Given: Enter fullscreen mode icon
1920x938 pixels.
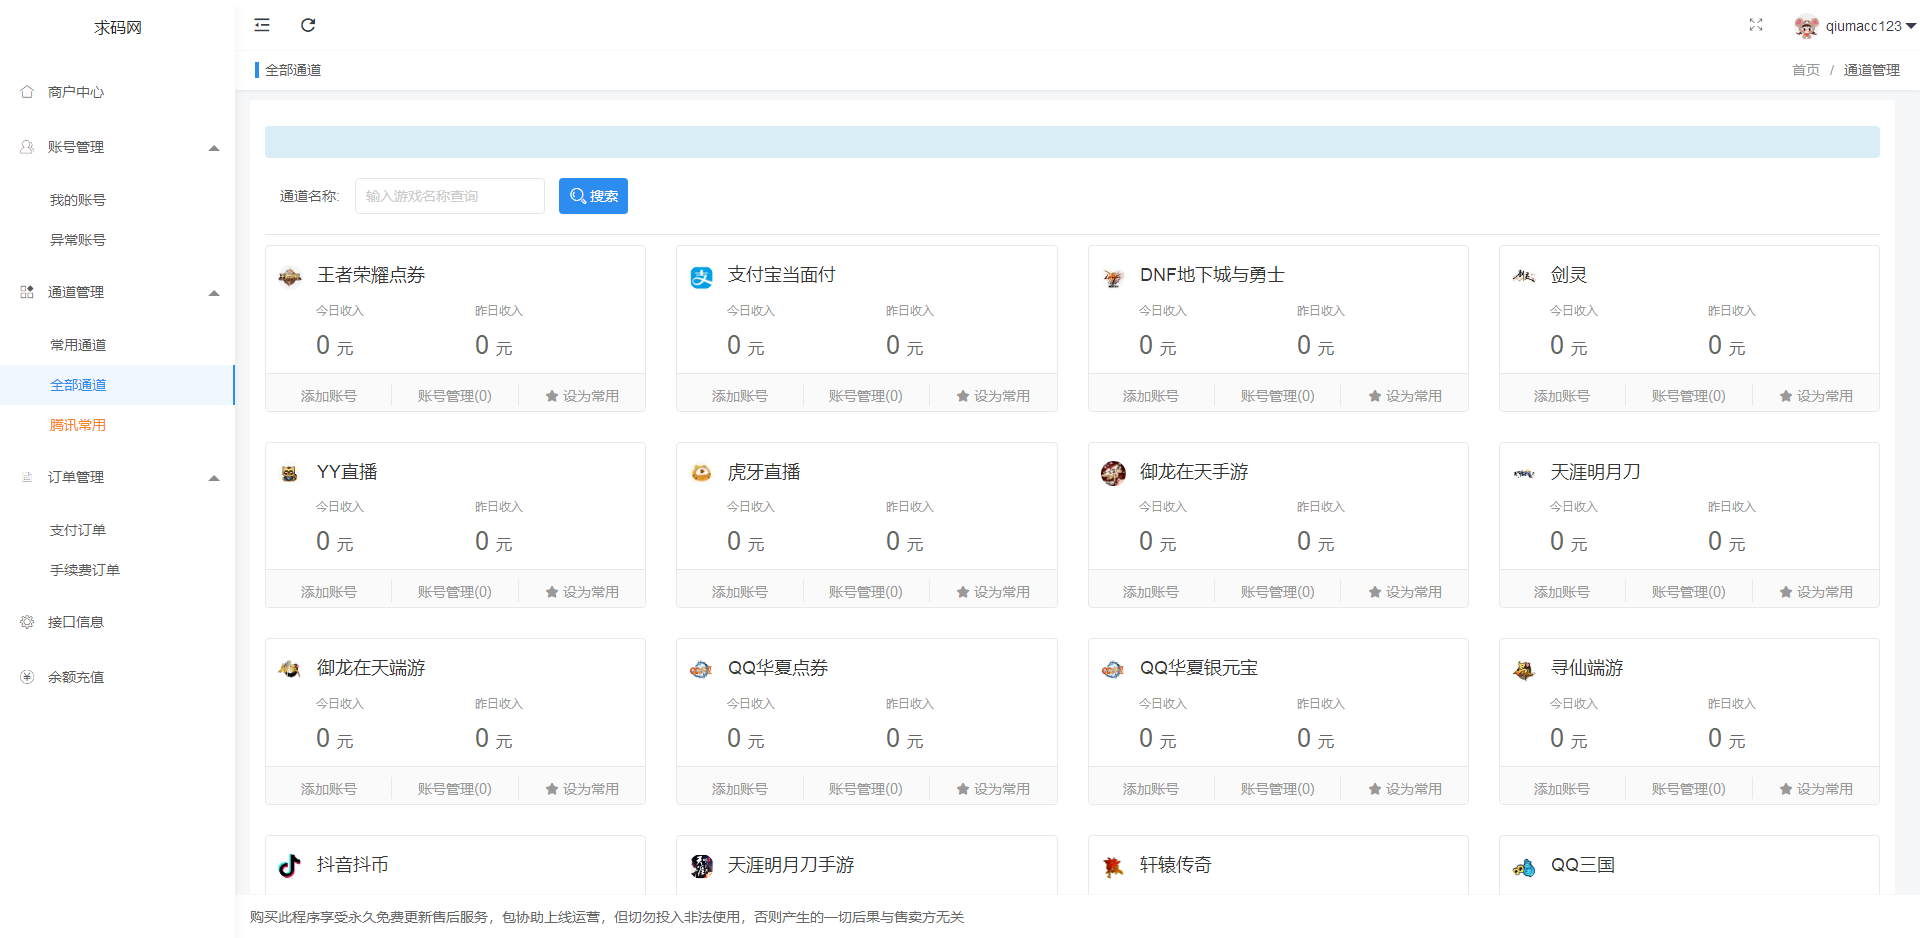Looking at the screenshot, I should click(x=1756, y=25).
